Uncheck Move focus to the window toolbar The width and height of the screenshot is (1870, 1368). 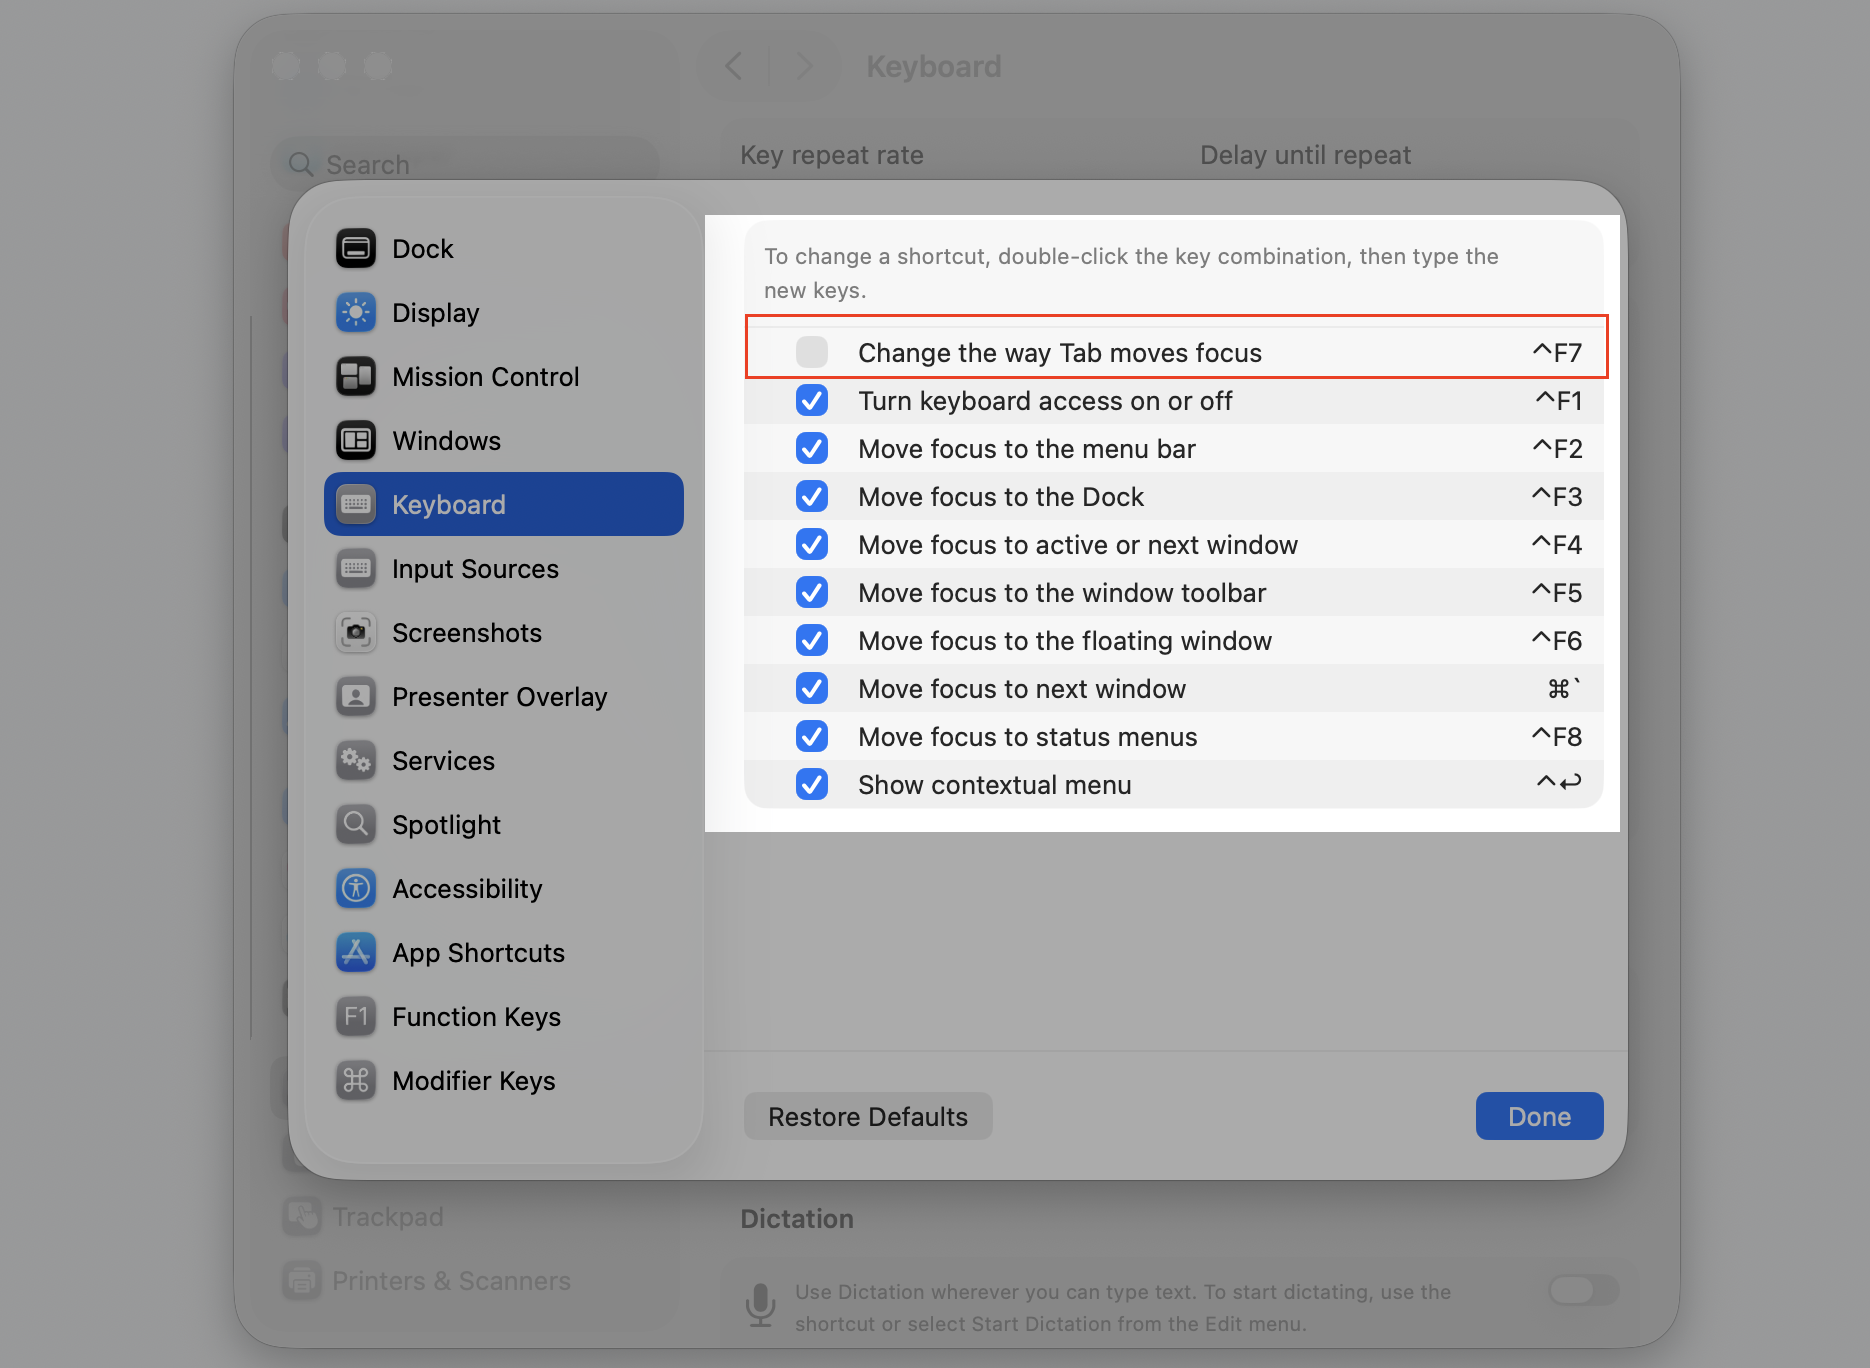click(812, 593)
